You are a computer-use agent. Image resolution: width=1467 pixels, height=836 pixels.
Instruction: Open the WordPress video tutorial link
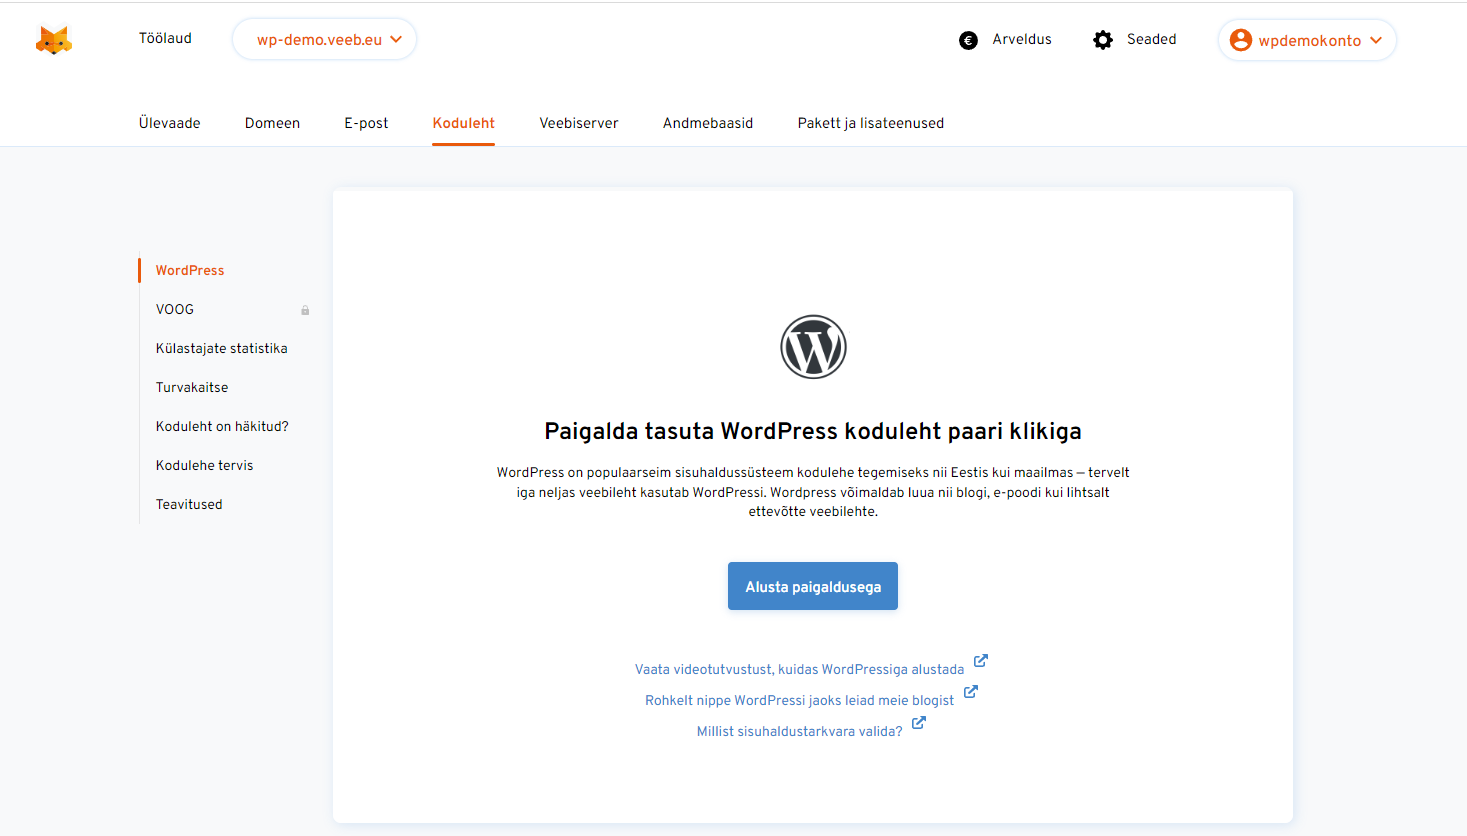pos(800,668)
